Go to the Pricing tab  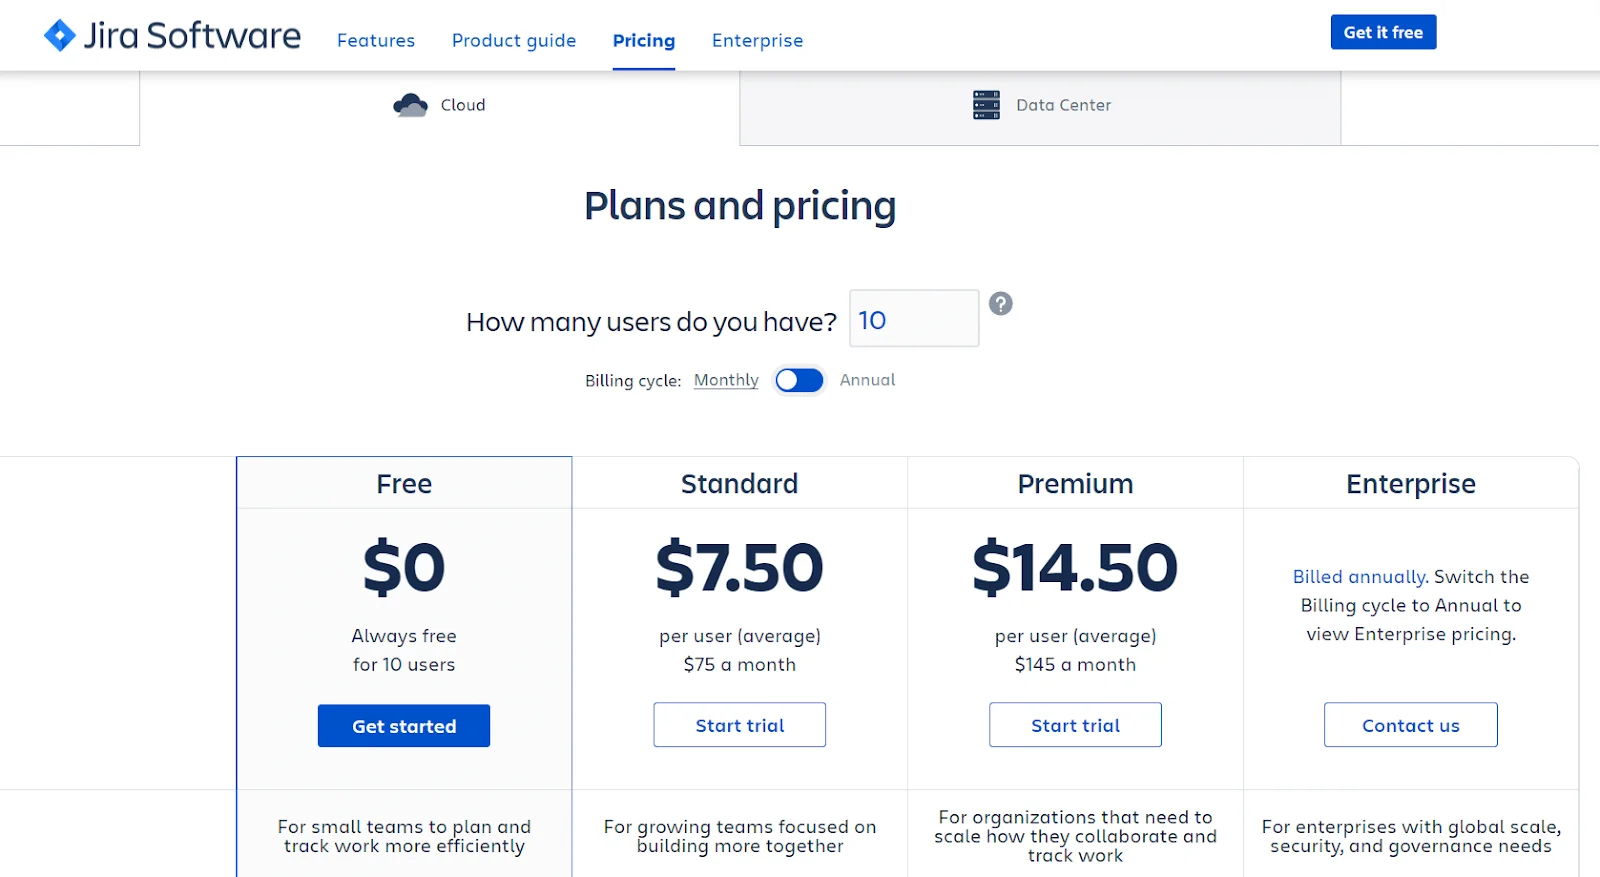(644, 40)
